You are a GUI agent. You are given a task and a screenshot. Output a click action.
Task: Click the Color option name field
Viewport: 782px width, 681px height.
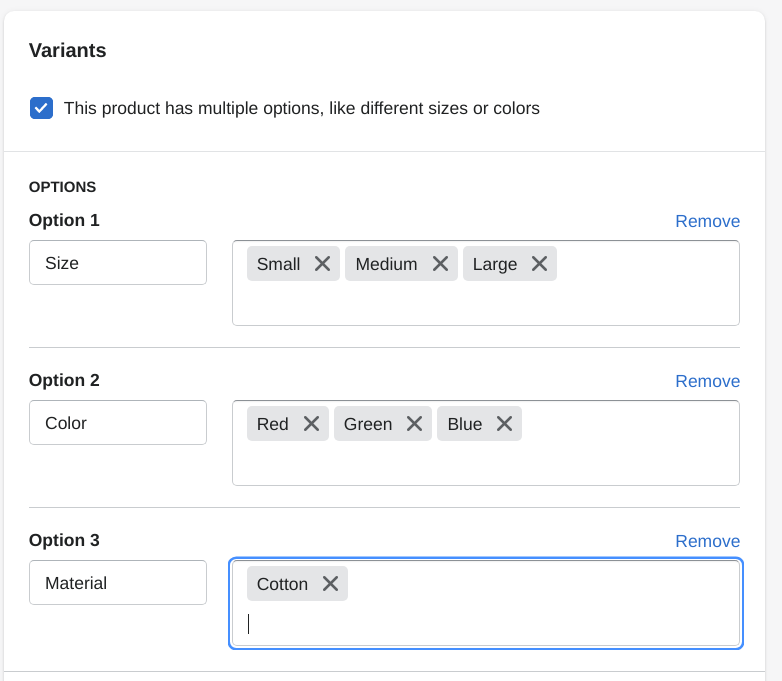click(118, 423)
